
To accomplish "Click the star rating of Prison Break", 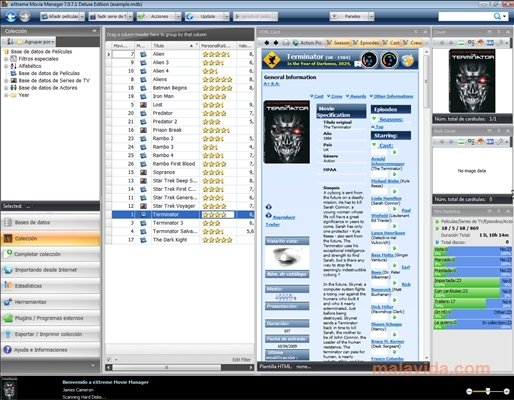I will tap(216, 130).
